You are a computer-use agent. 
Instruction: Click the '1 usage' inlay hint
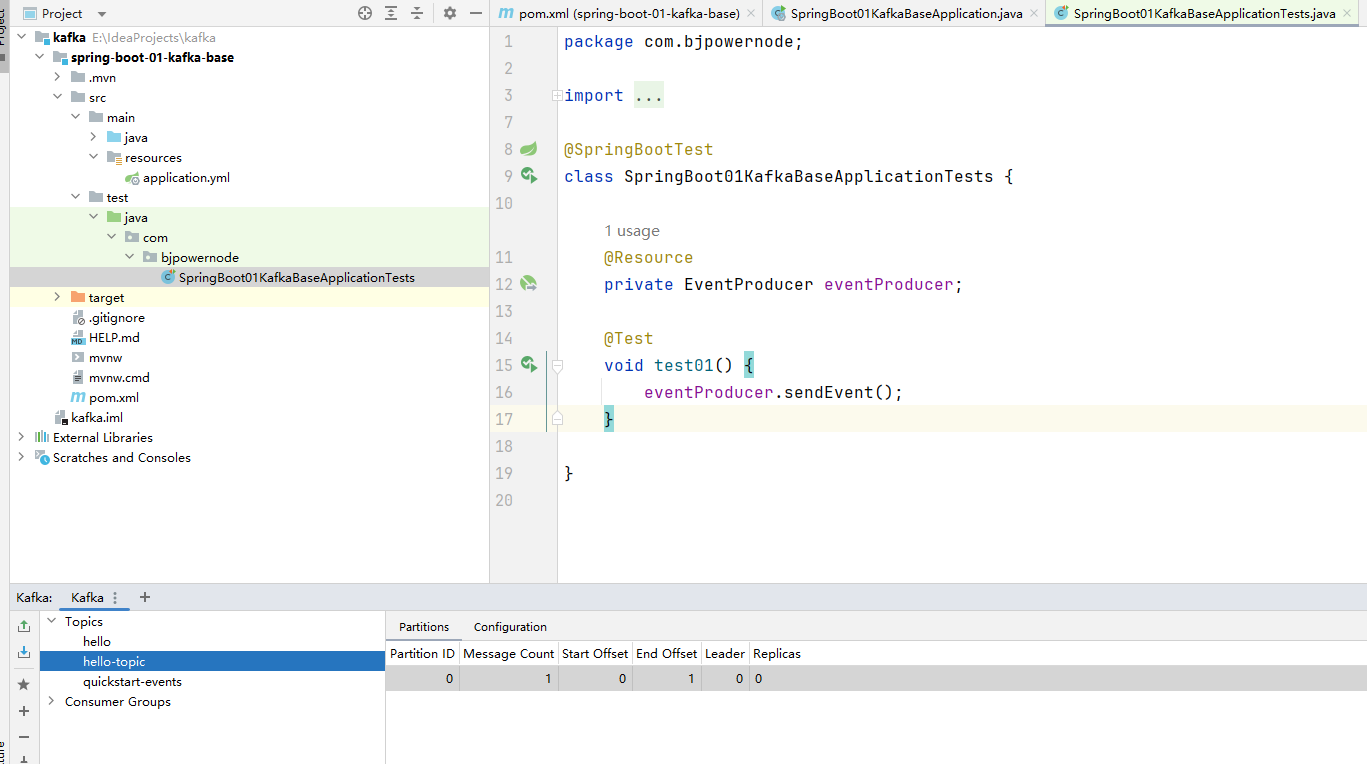click(x=632, y=231)
